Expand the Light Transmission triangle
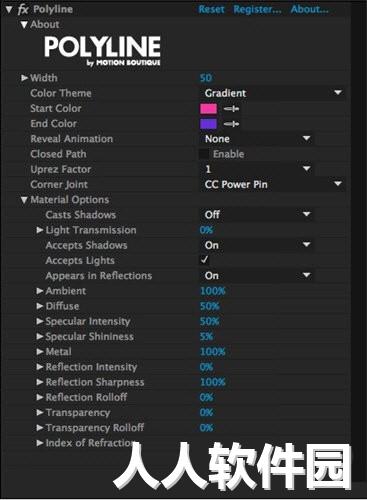The width and height of the screenshot is (367, 500). [40, 230]
